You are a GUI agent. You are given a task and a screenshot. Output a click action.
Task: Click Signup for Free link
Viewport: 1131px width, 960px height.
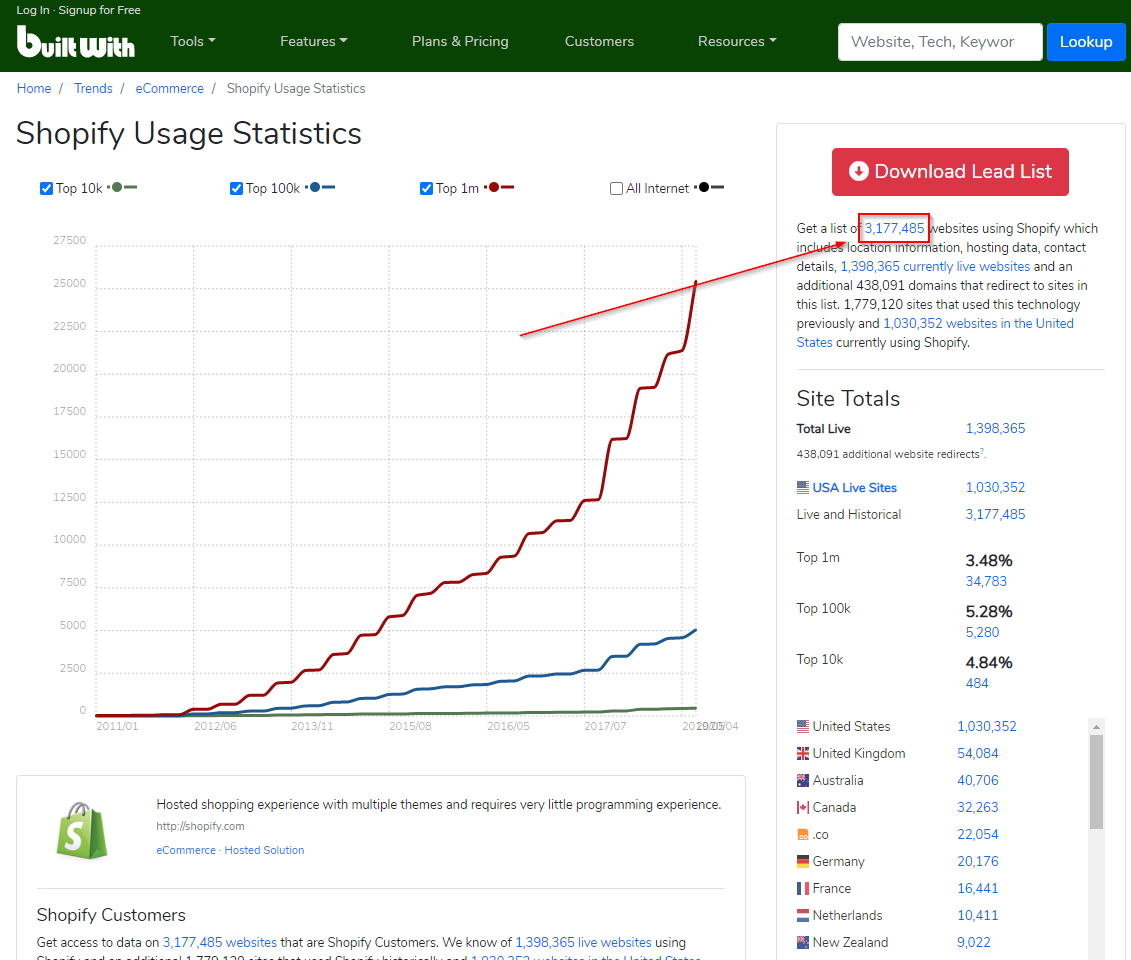click(100, 10)
